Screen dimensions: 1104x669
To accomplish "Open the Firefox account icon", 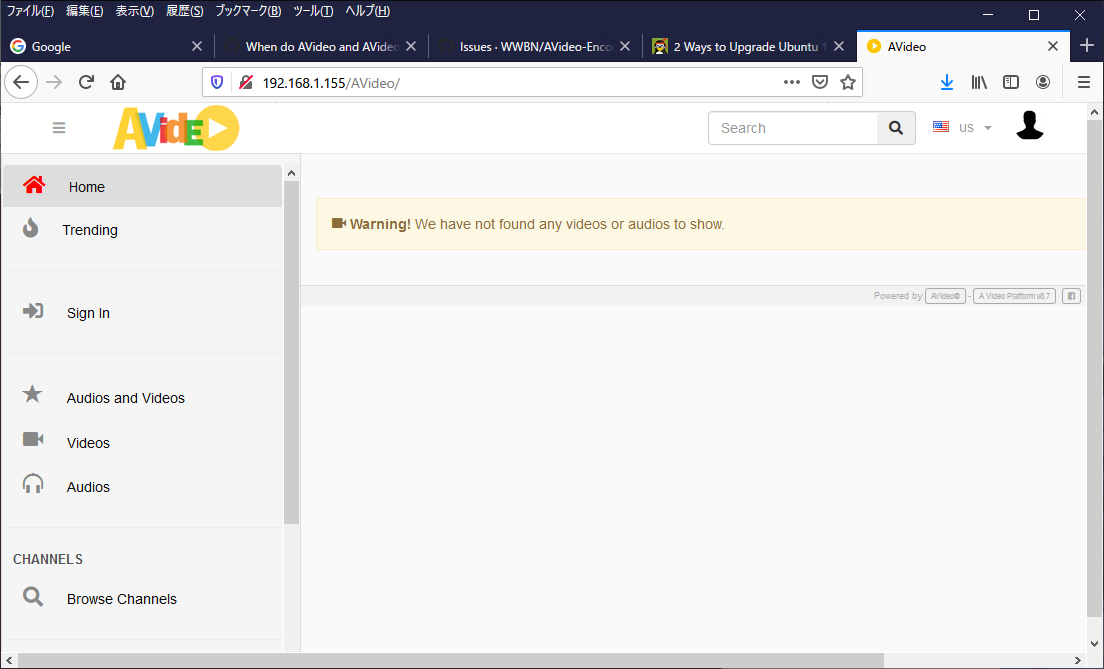I will tap(1043, 82).
